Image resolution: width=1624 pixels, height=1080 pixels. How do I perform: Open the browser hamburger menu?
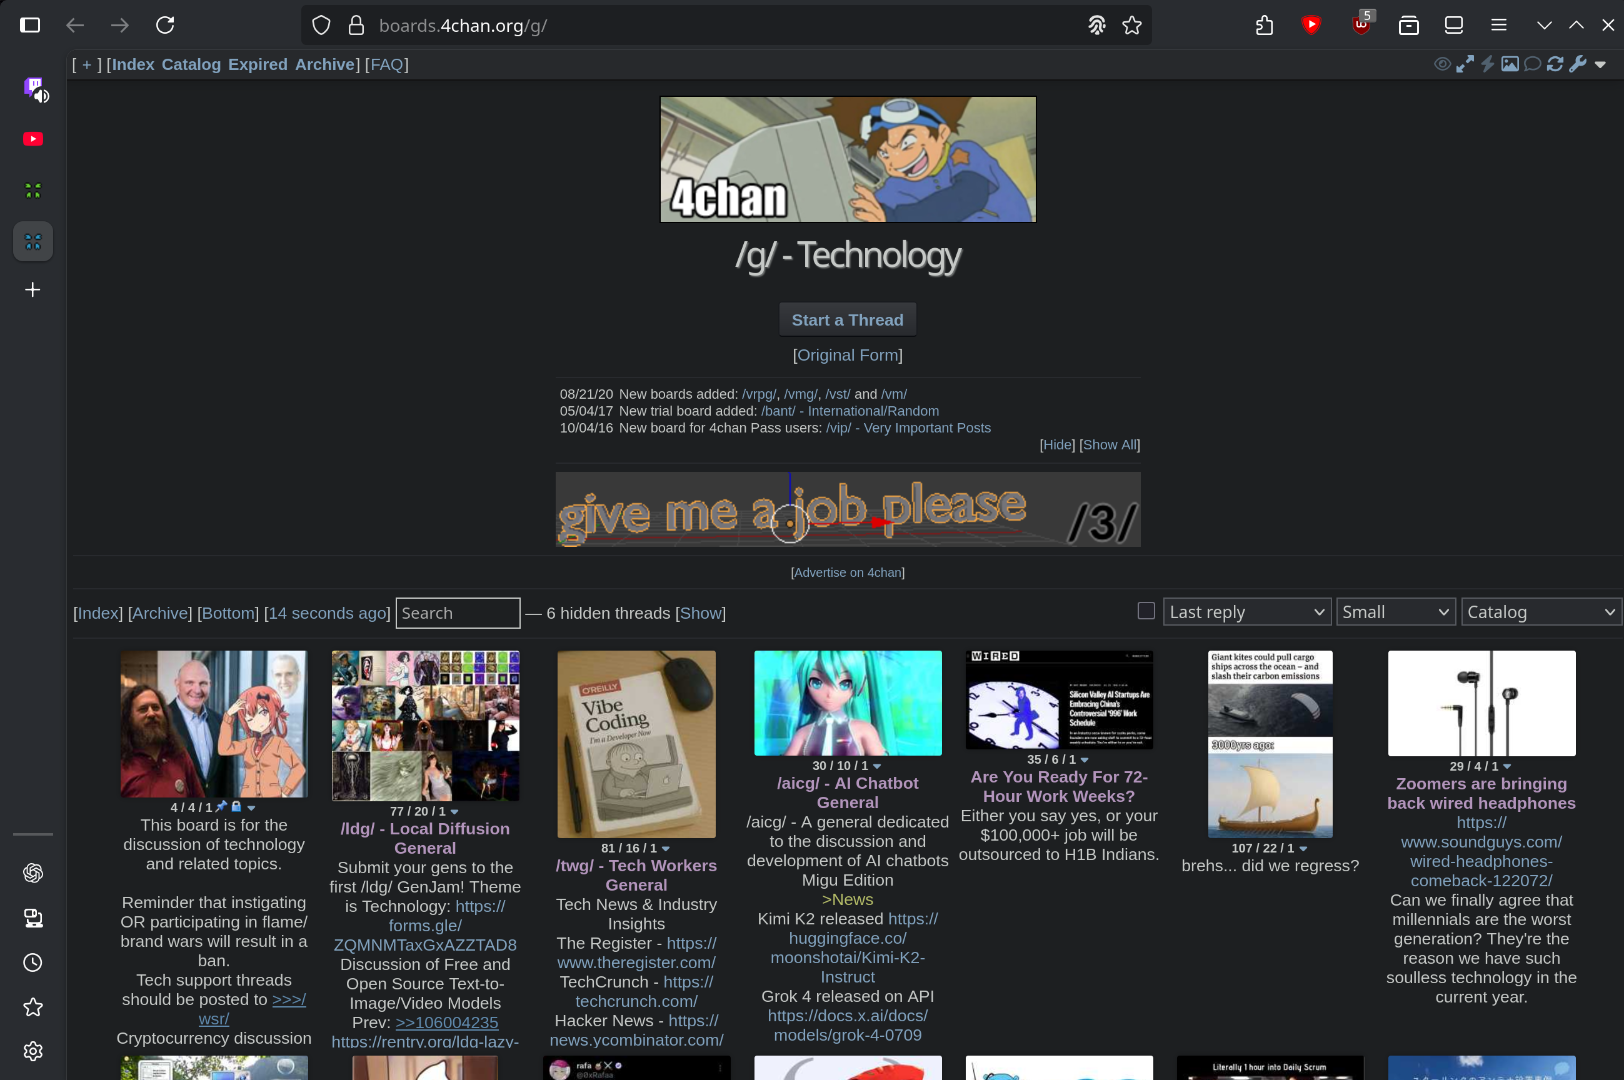coord(1498,25)
